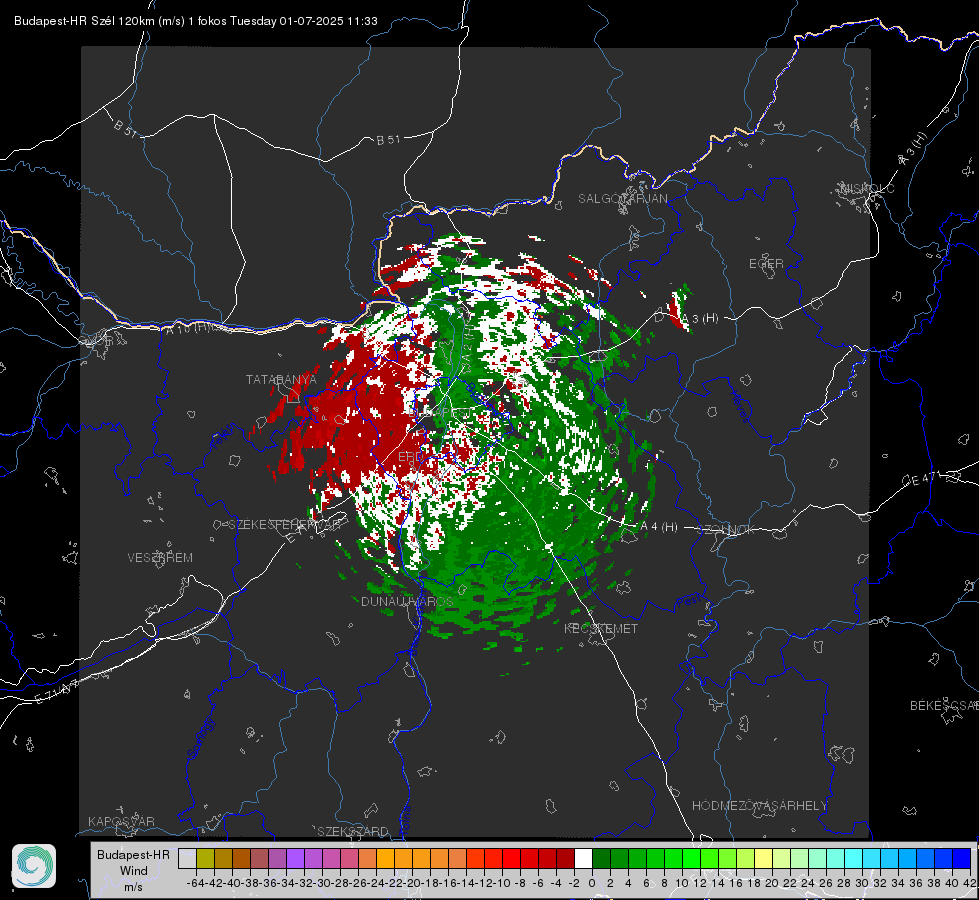979x900 pixels.
Task: Click the HÓDMEZŐVÁSÁRHELY city label
Action: click(759, 806)
